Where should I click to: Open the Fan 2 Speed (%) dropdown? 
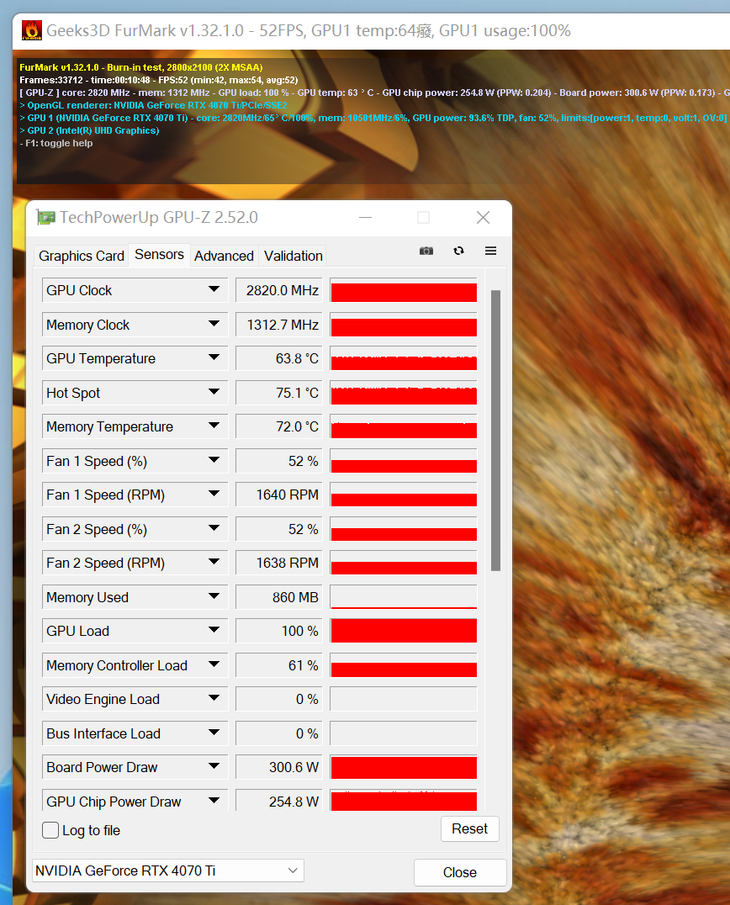pos(214,528)
